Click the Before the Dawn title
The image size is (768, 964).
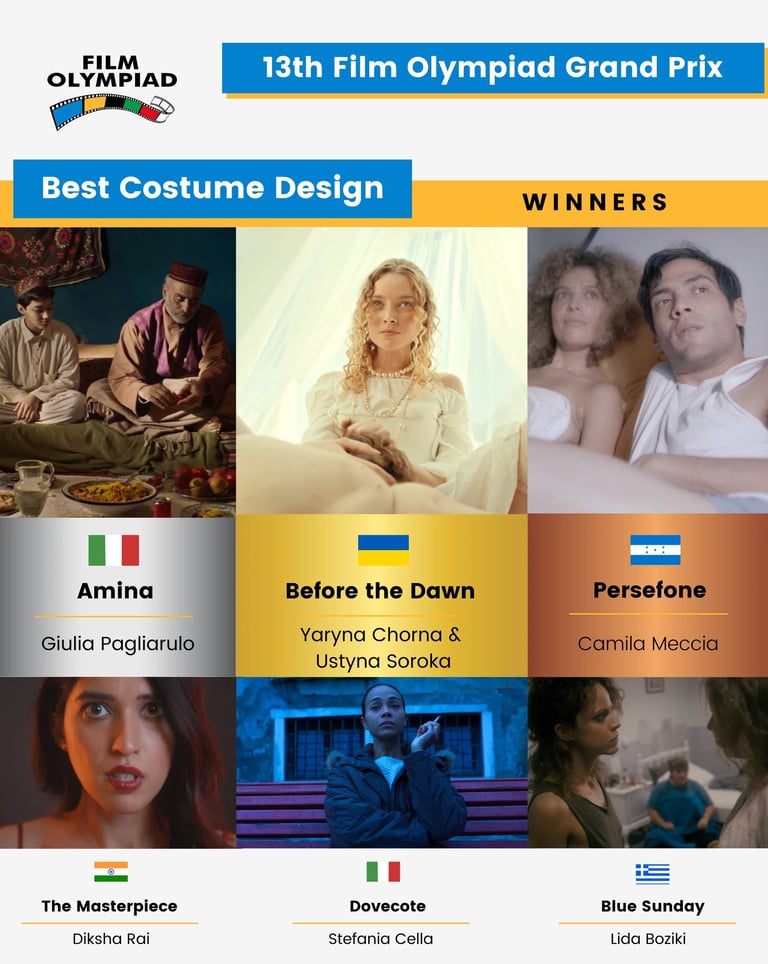(380, 591)
